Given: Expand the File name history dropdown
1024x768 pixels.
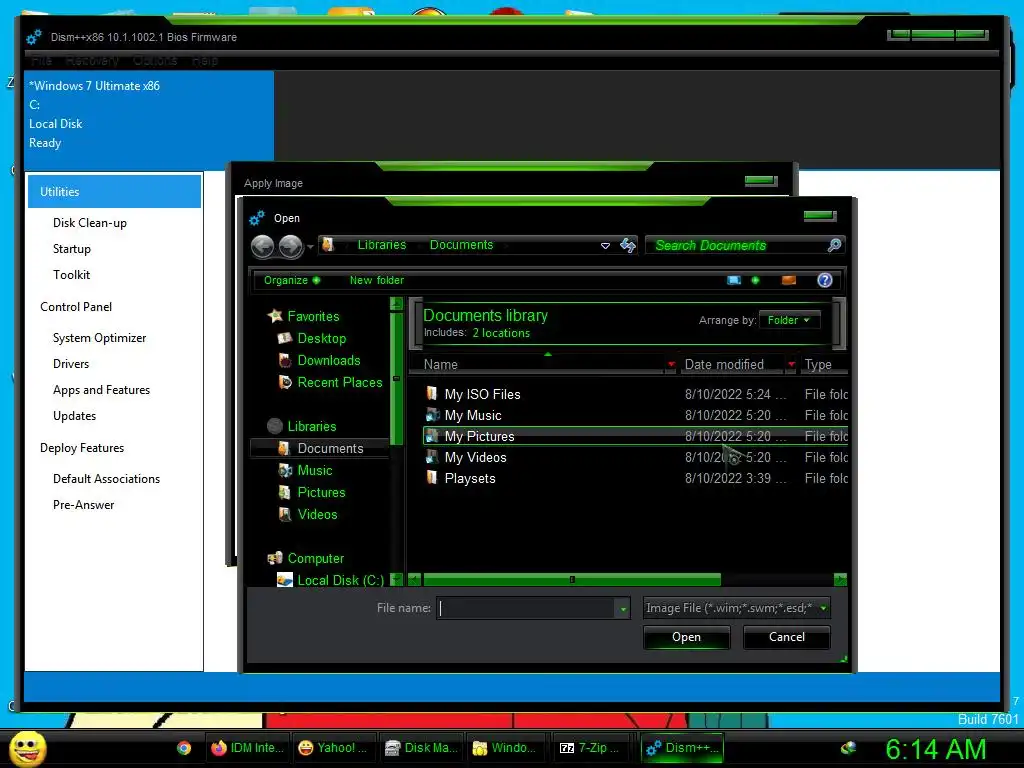Looking at the screenshot, I should 623,609.
